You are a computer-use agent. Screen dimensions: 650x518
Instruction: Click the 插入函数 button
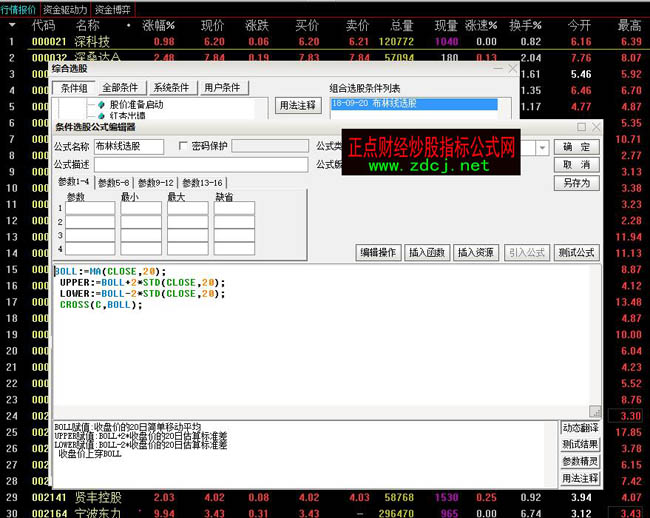click(x=428, y=253)
